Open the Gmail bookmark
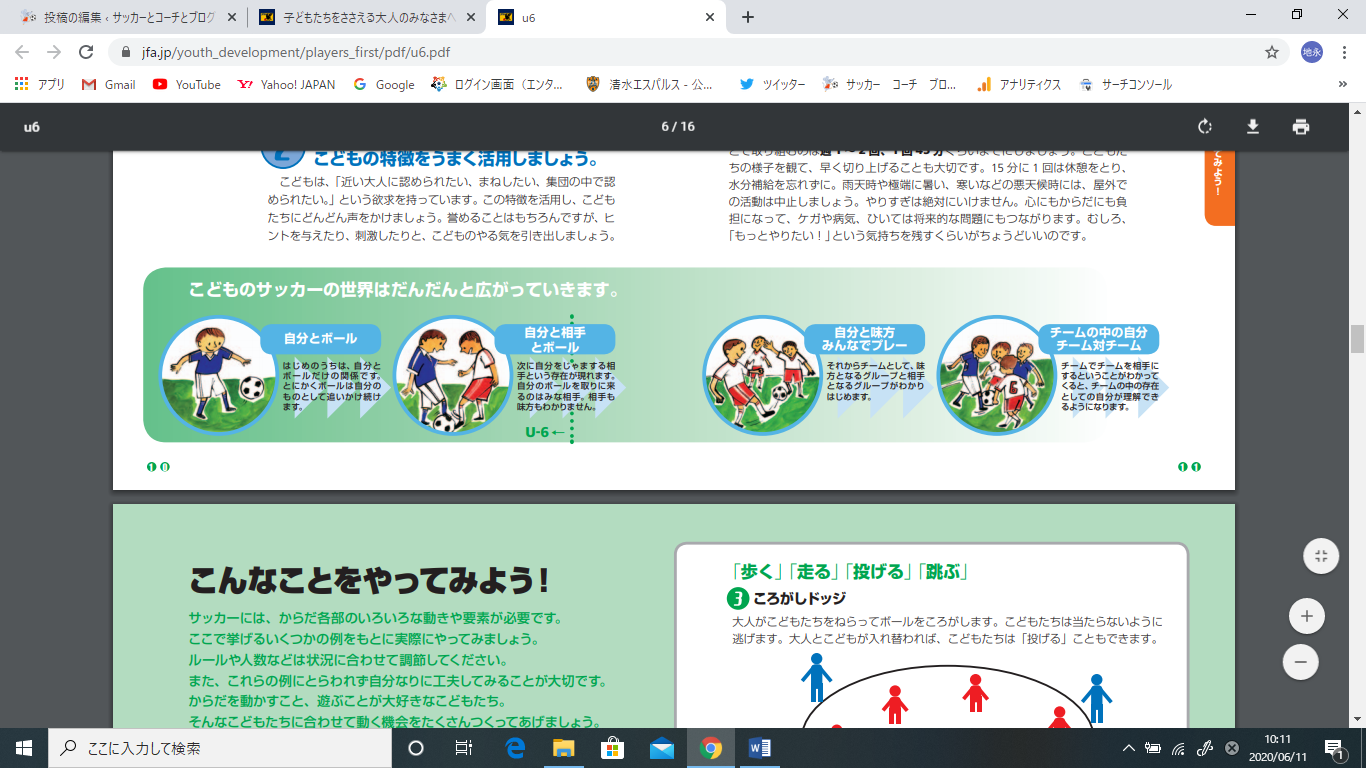 109,85
